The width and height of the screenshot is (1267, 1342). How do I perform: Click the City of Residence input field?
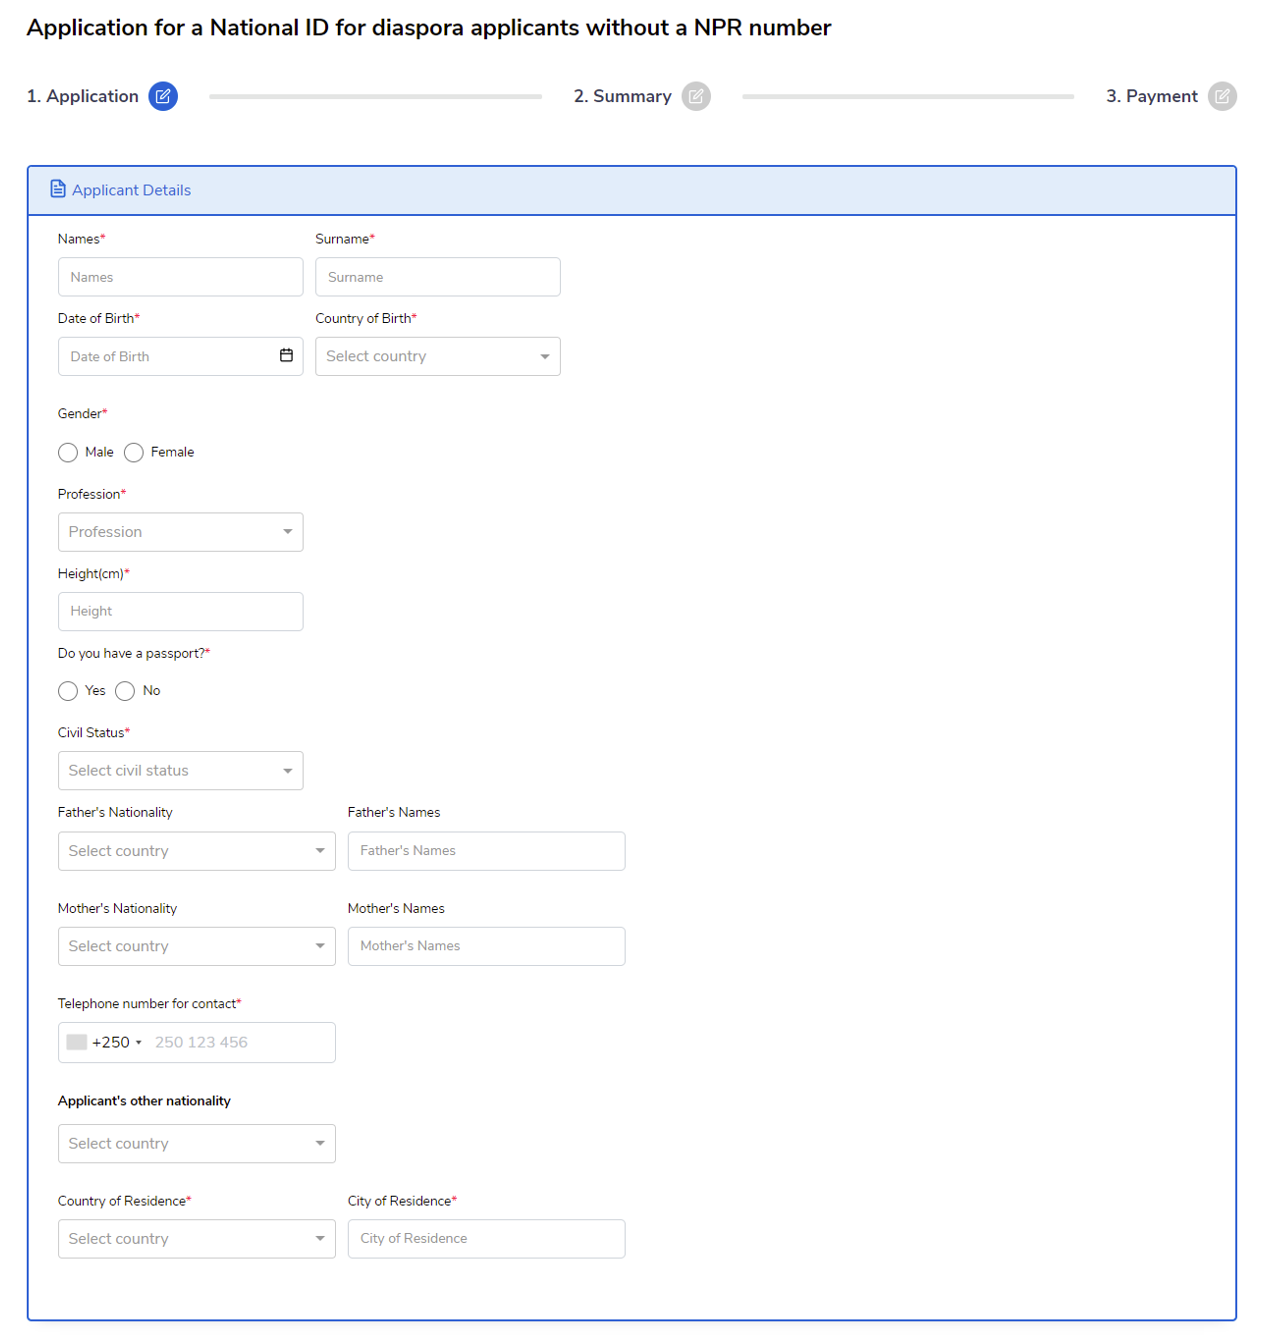pyautogui.click(x=487, y=1239)
